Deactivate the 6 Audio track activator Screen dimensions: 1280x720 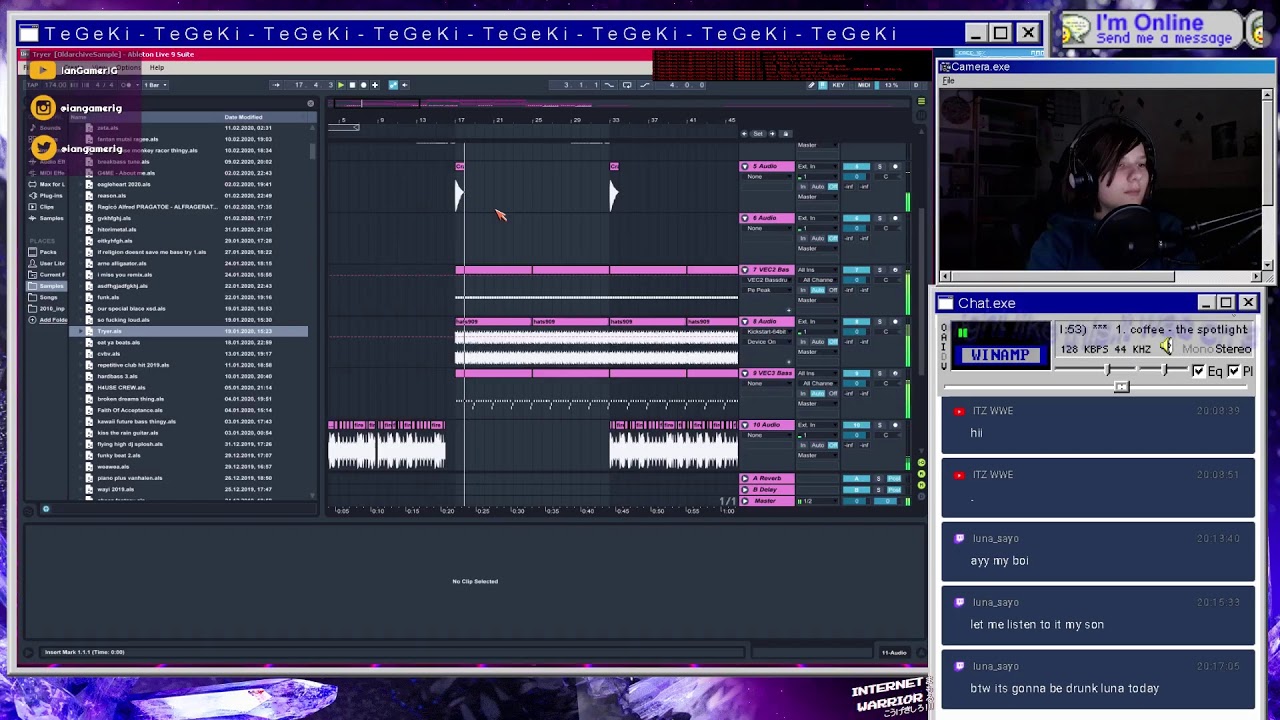tap(856, 218)
